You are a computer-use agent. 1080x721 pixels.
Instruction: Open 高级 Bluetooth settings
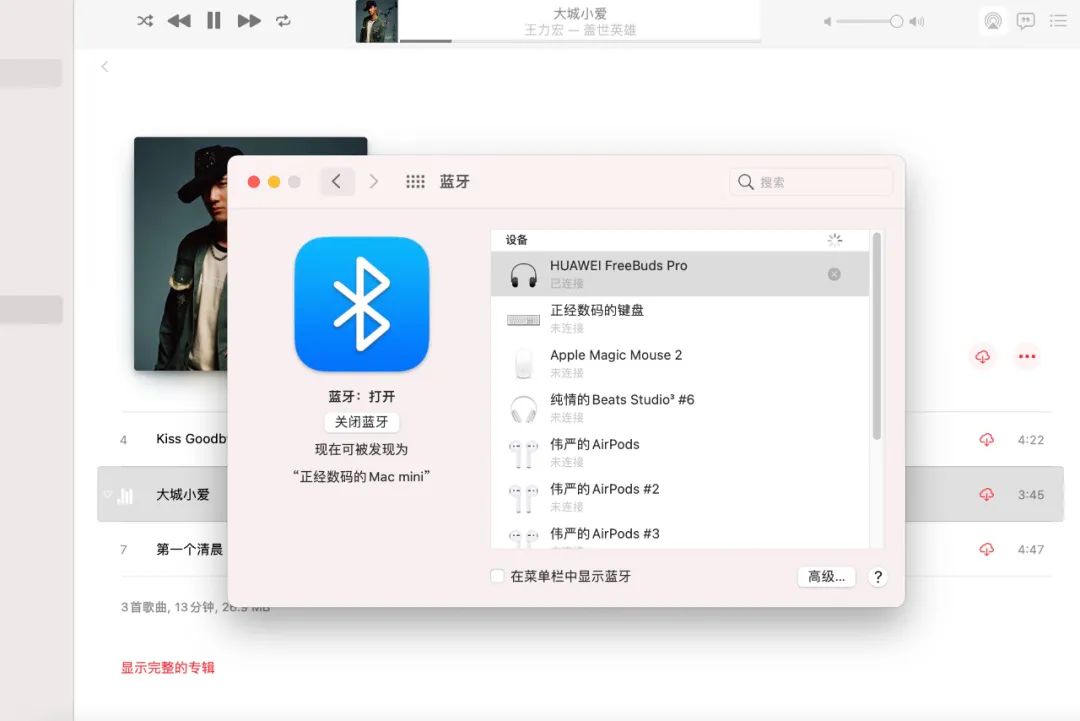826,576
